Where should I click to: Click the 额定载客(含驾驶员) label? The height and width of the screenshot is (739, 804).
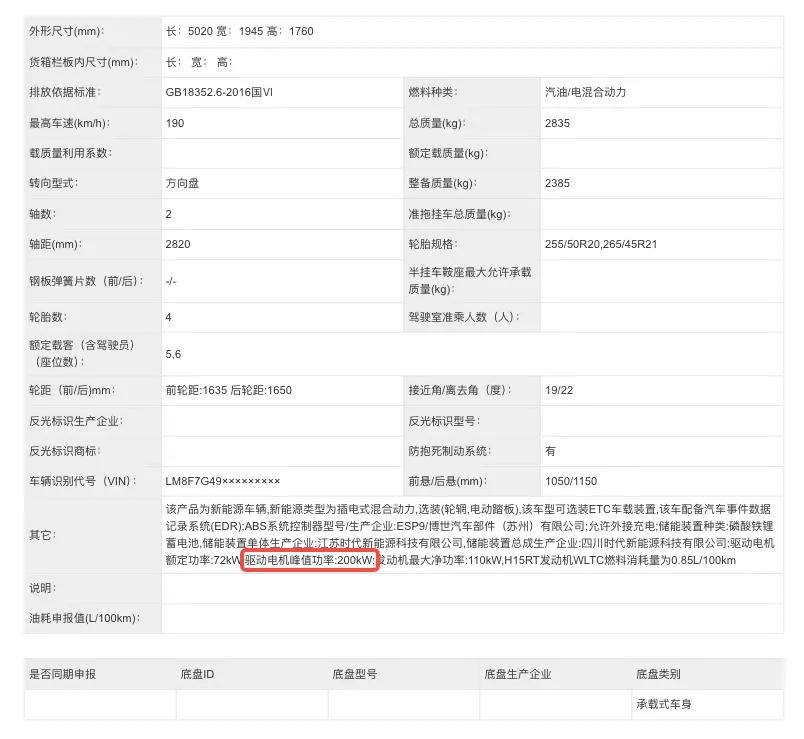[82, 354]
